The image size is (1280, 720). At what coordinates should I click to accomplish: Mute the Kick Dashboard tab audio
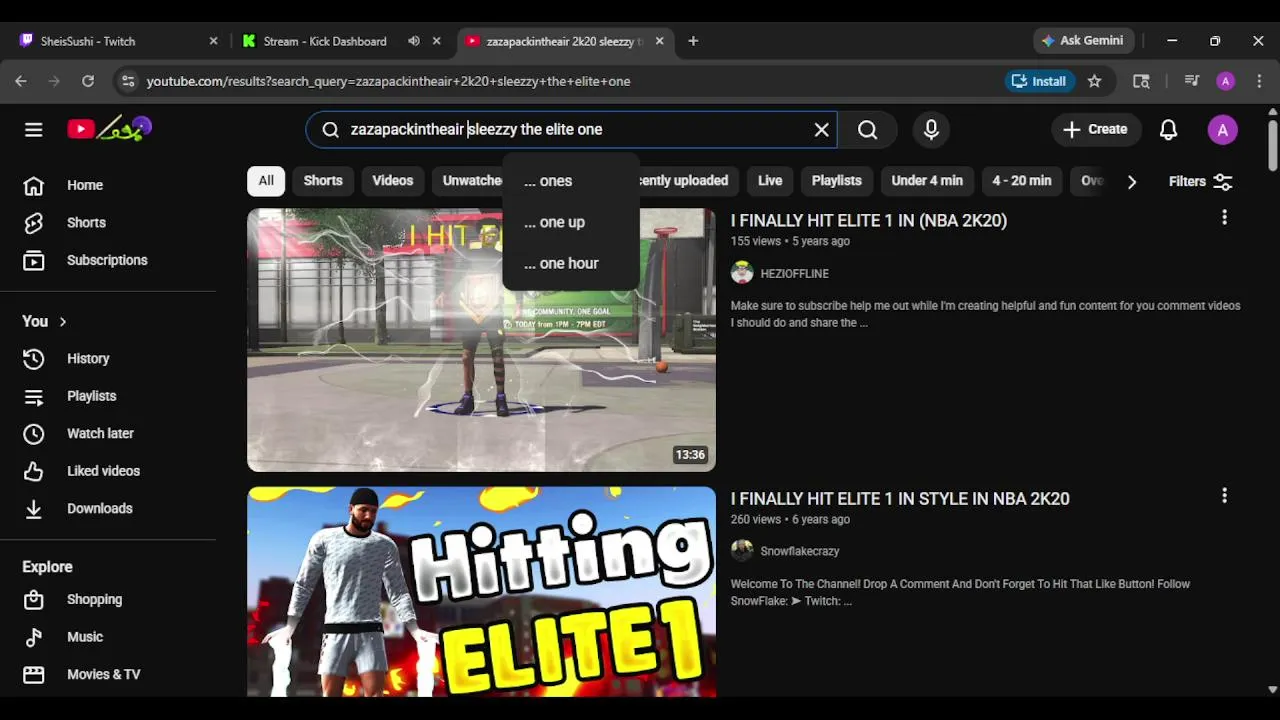(x=414, y=41)
